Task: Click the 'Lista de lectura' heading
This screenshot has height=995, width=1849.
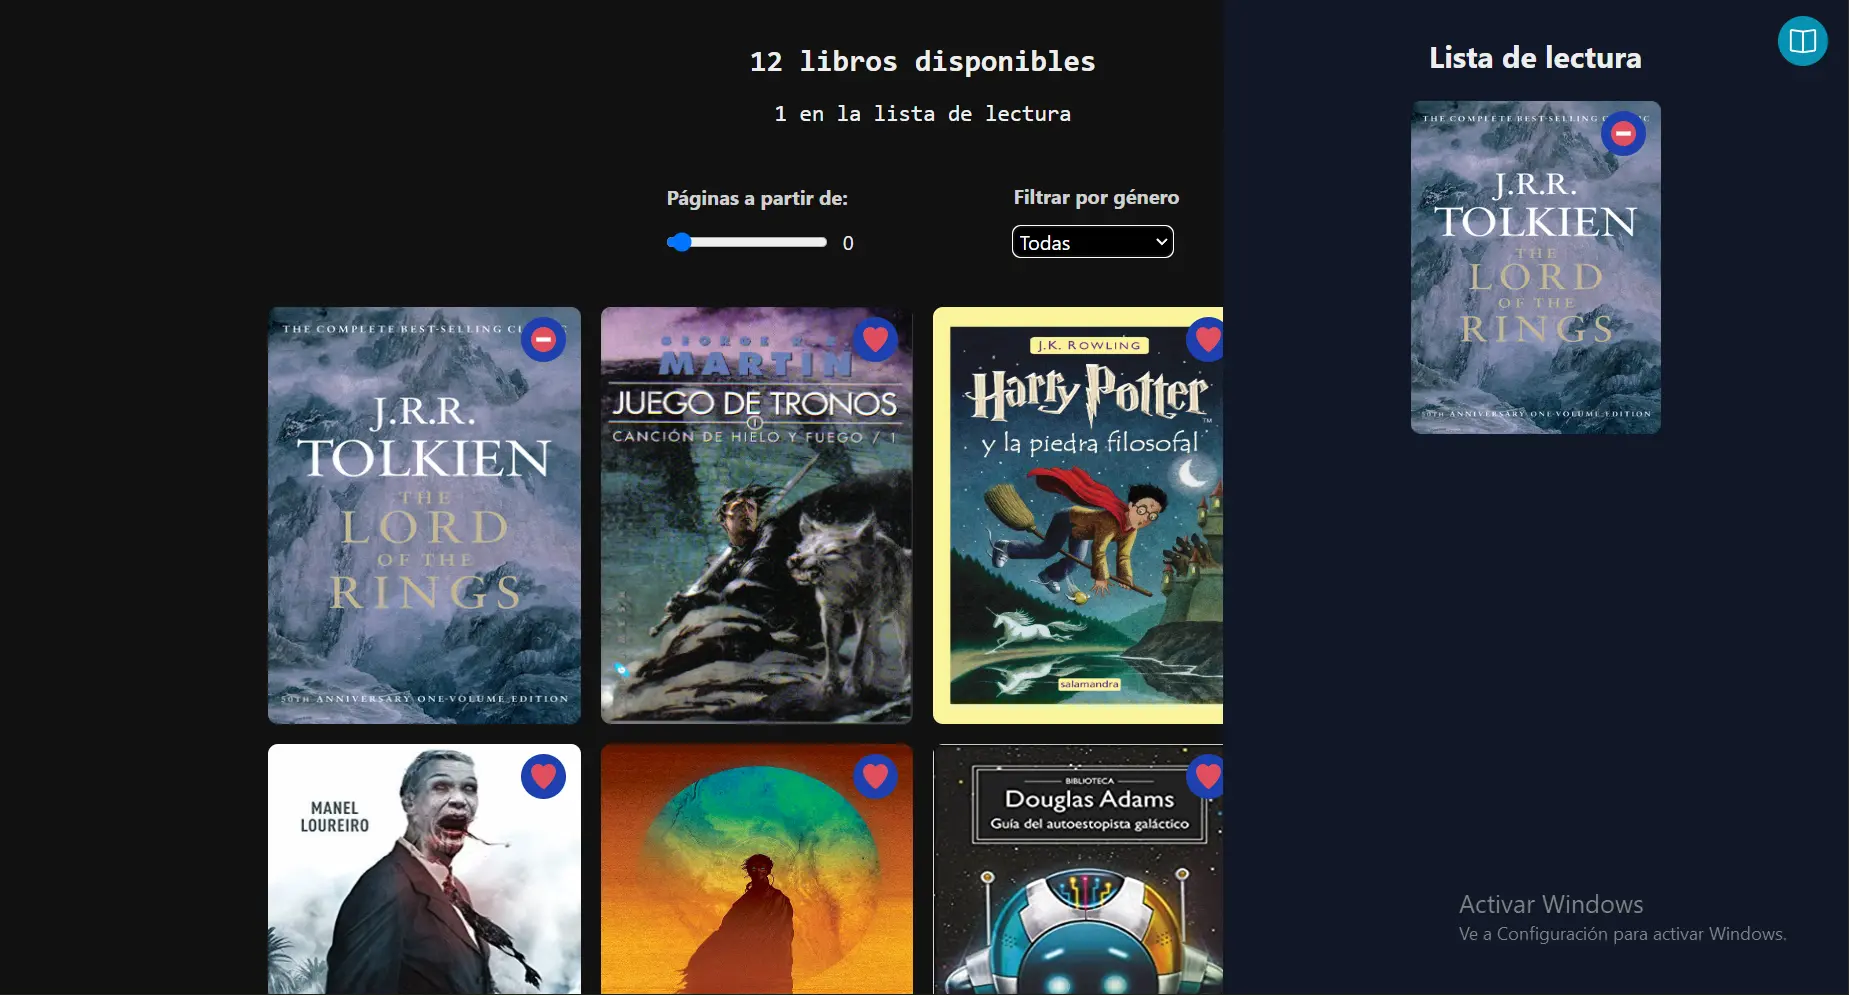Action: (1535, 58)
